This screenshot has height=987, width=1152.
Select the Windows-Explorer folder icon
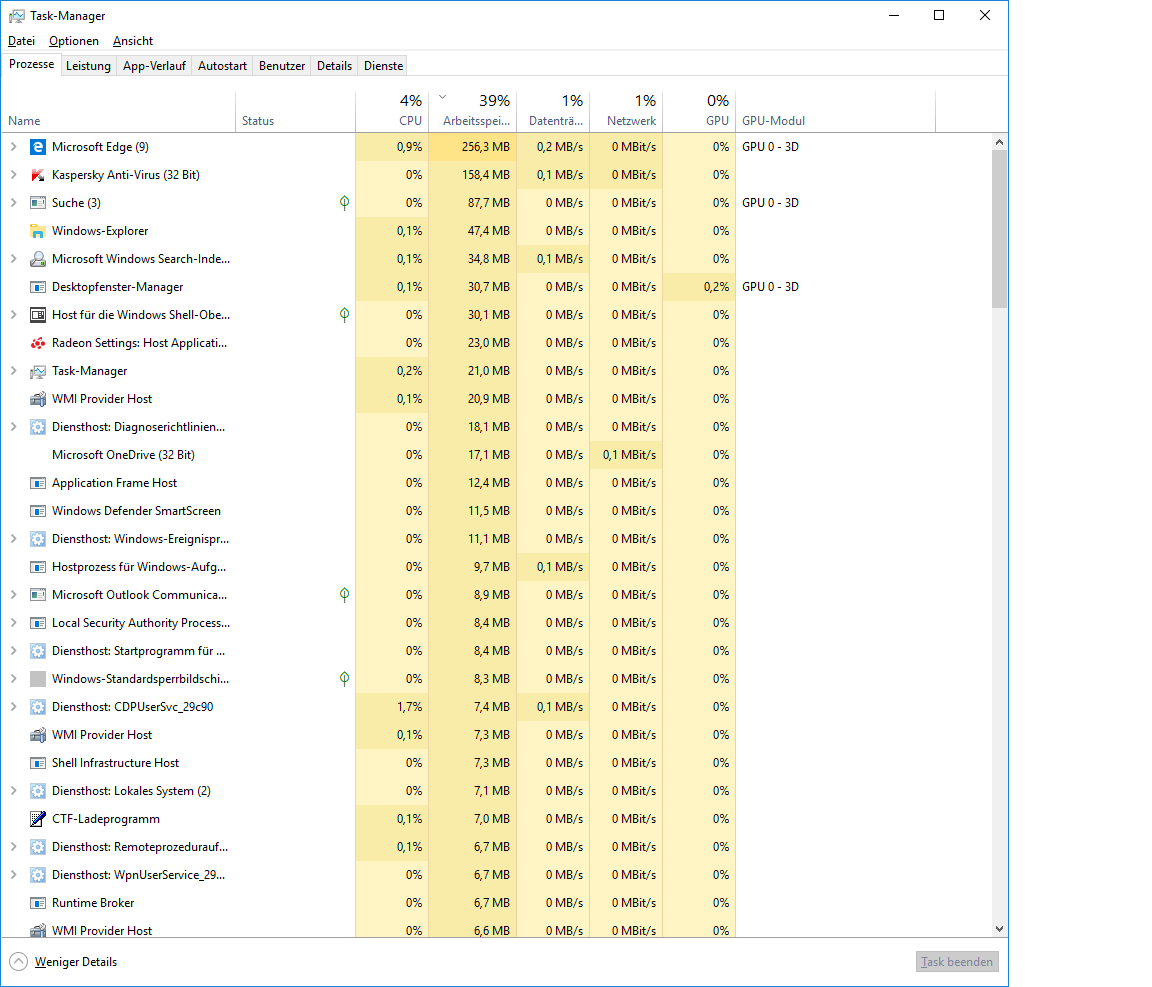[37, 231]
